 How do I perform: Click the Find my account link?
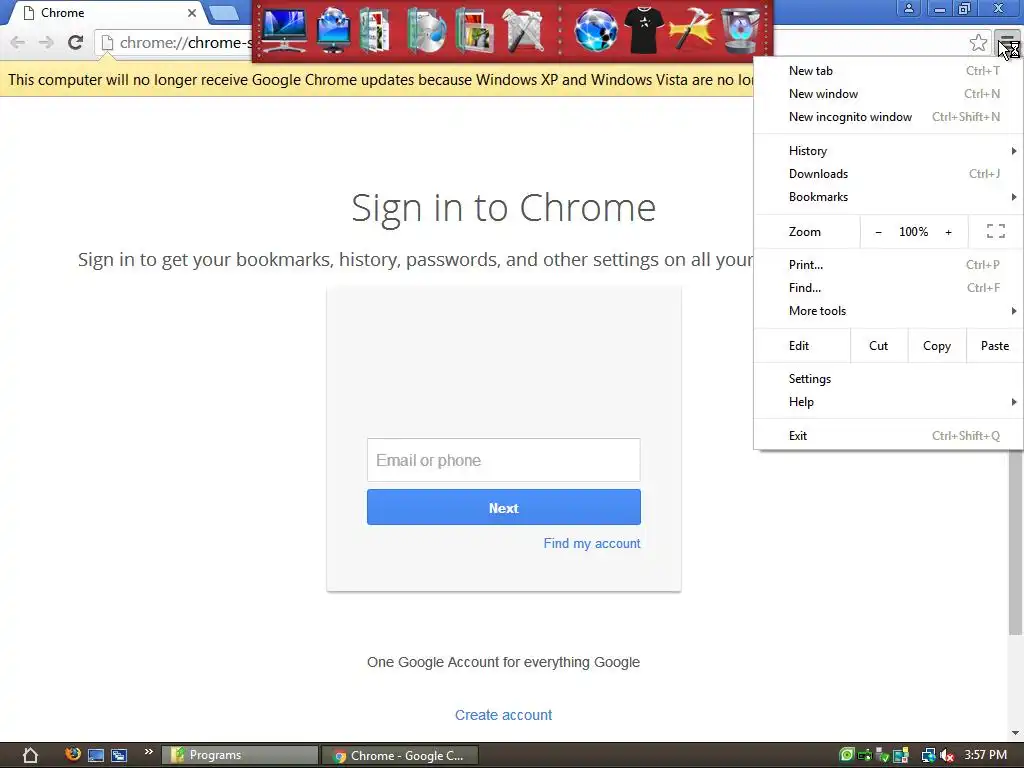tap(592, 543)
